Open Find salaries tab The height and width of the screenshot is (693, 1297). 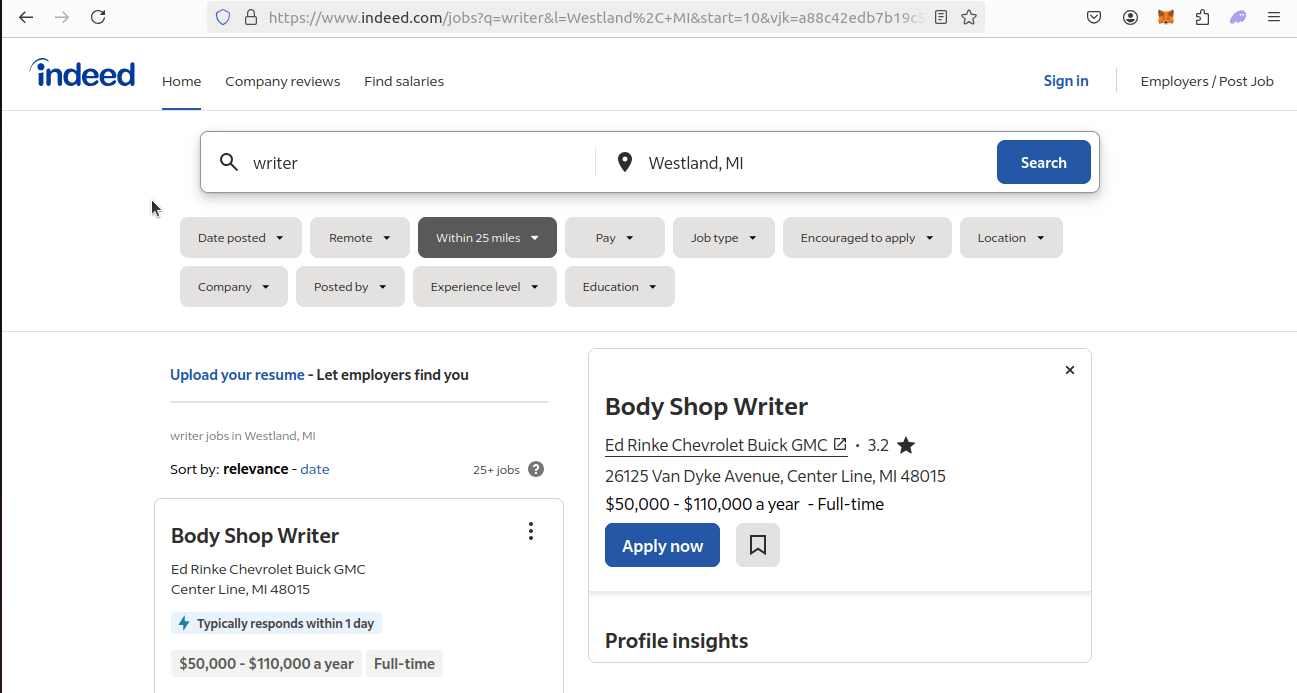pos(404,81)
